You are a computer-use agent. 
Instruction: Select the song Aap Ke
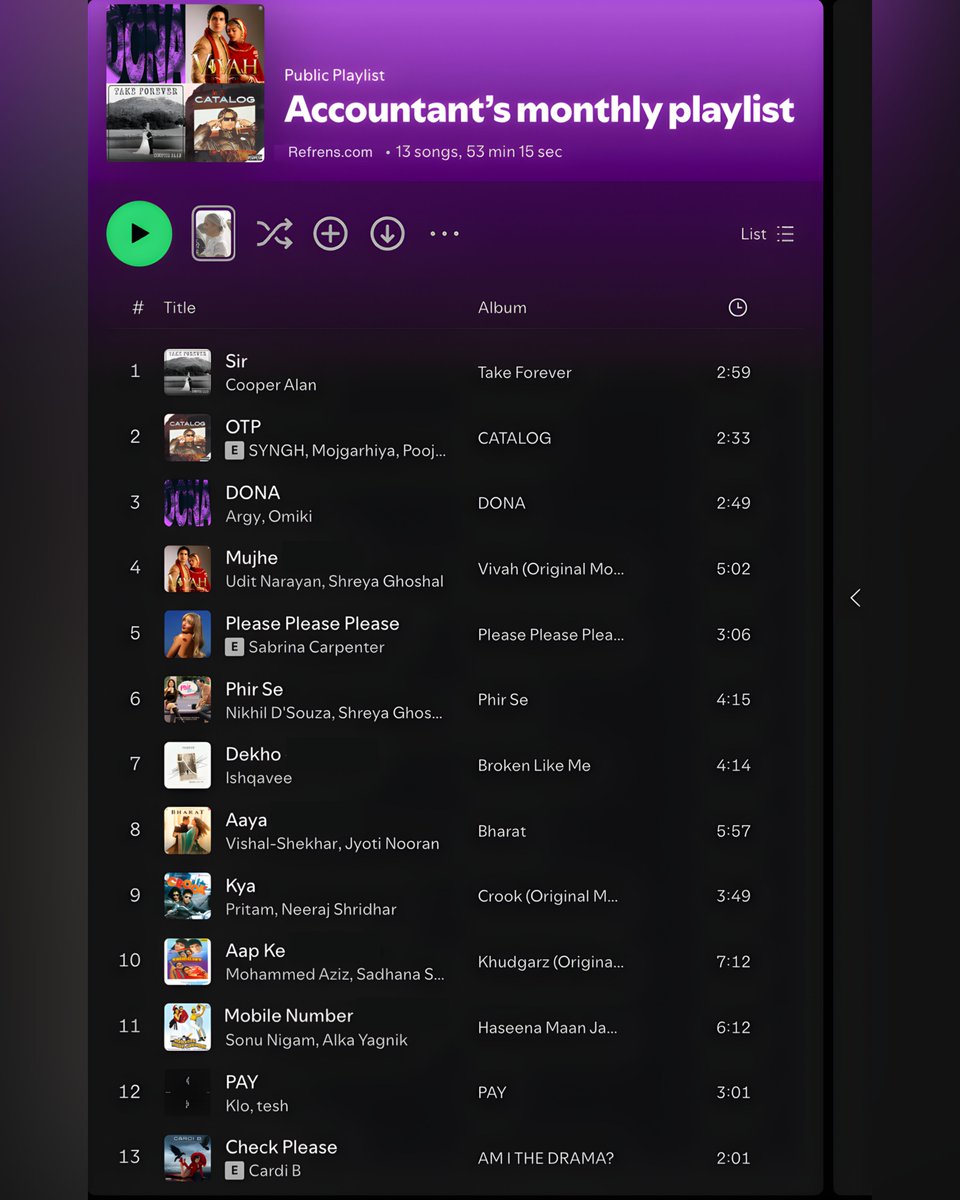click(255, 951)
